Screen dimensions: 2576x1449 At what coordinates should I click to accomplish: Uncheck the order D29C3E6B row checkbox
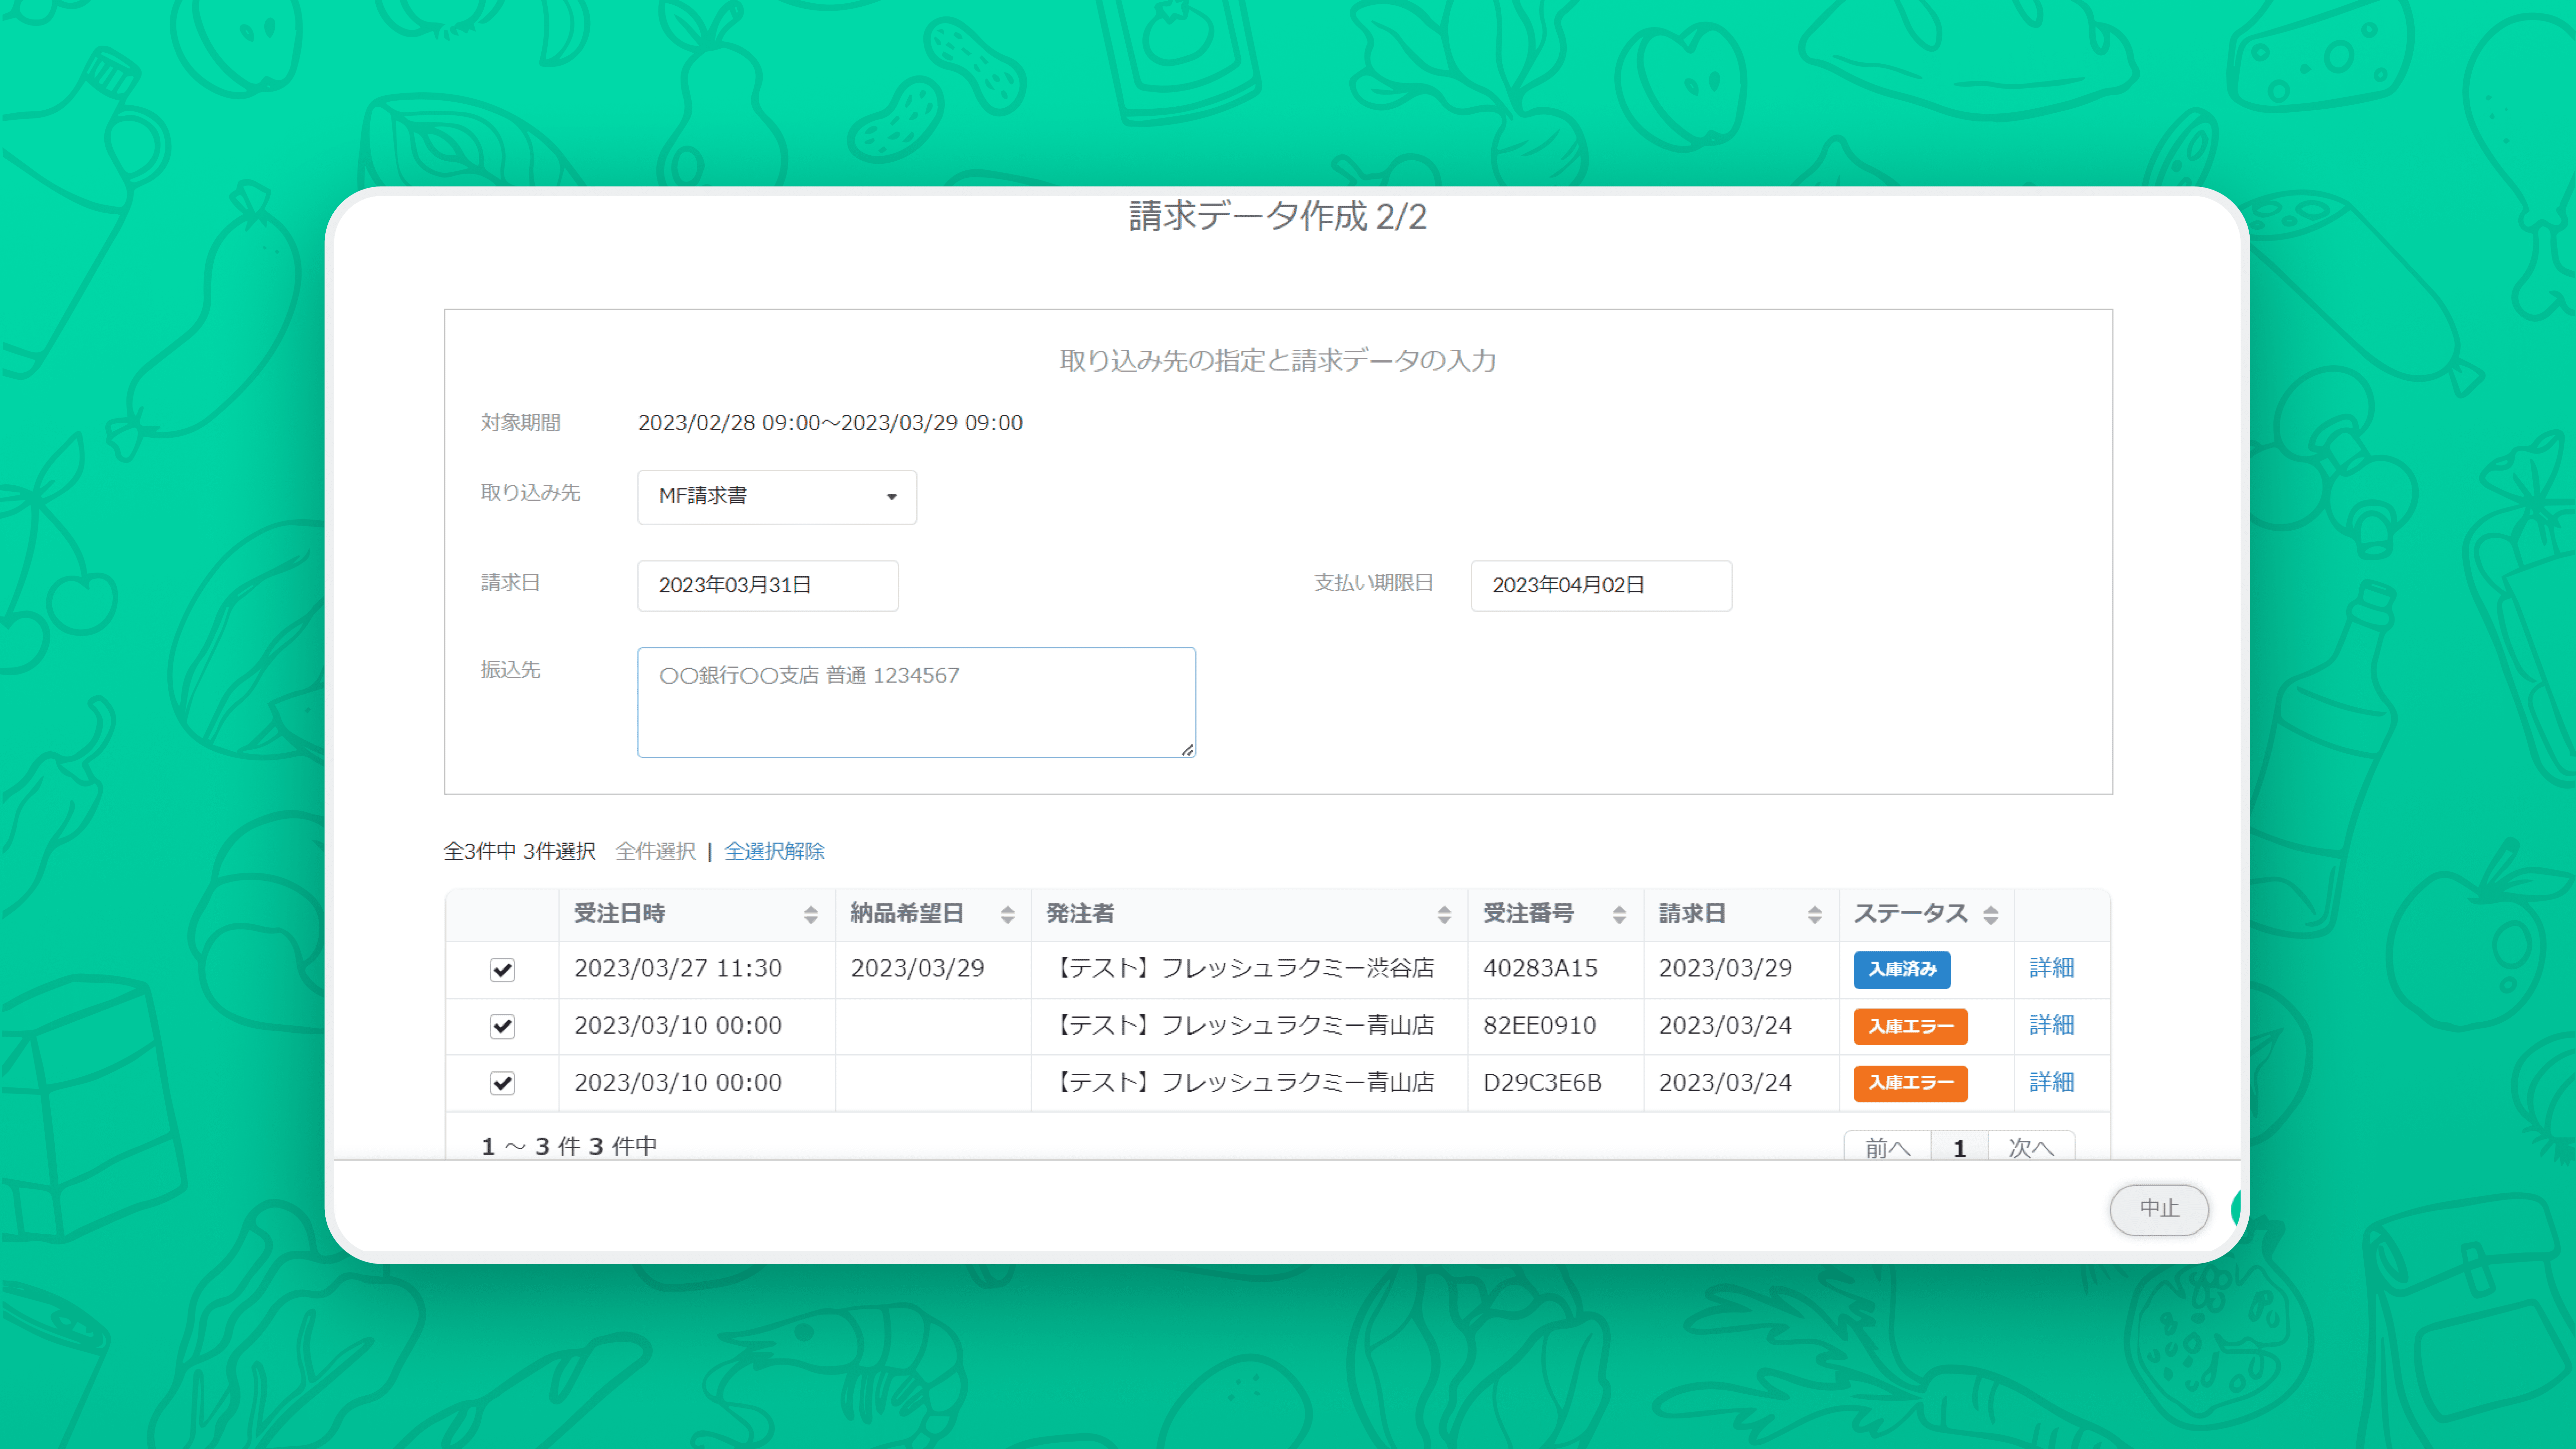[x=502, y=1083]
